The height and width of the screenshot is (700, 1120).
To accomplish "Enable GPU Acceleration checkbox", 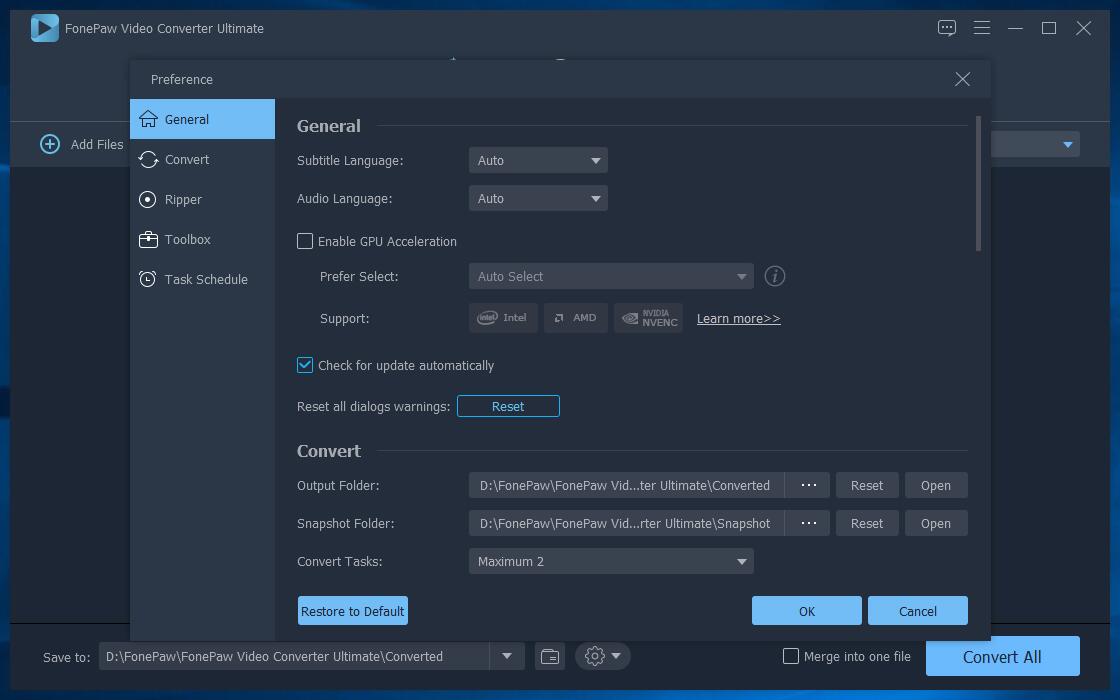I will pyautogui.click(x=305, y=241).
